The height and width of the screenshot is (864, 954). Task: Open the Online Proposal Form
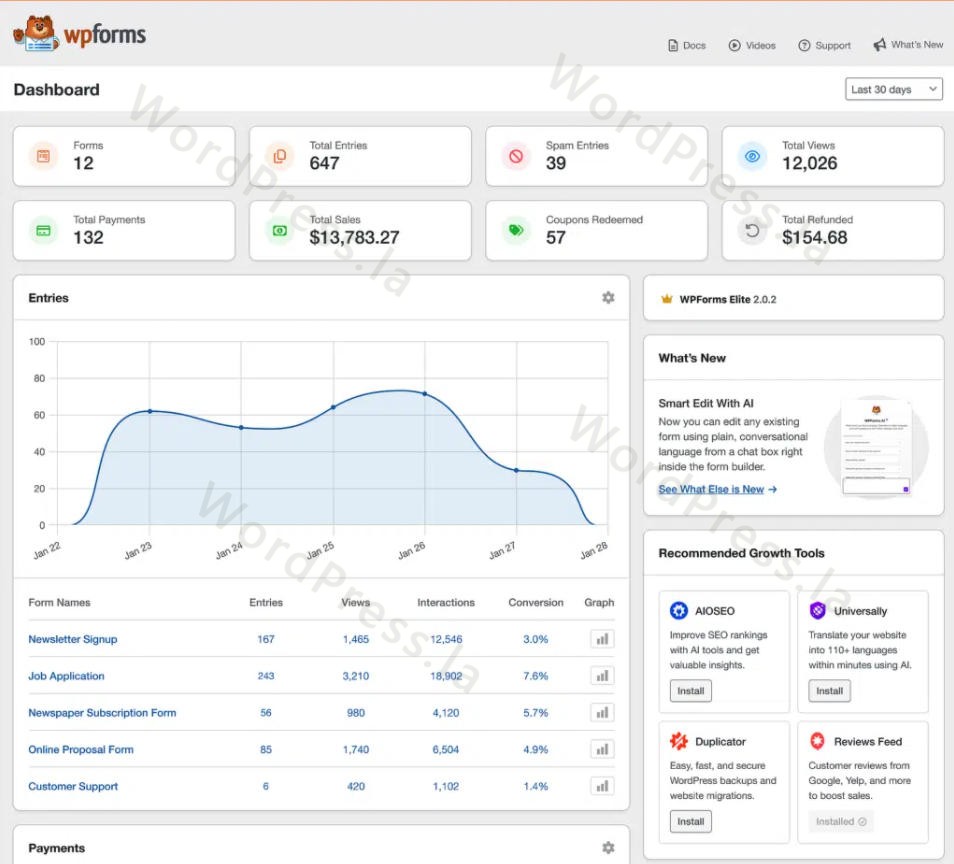tap(81, 750)
